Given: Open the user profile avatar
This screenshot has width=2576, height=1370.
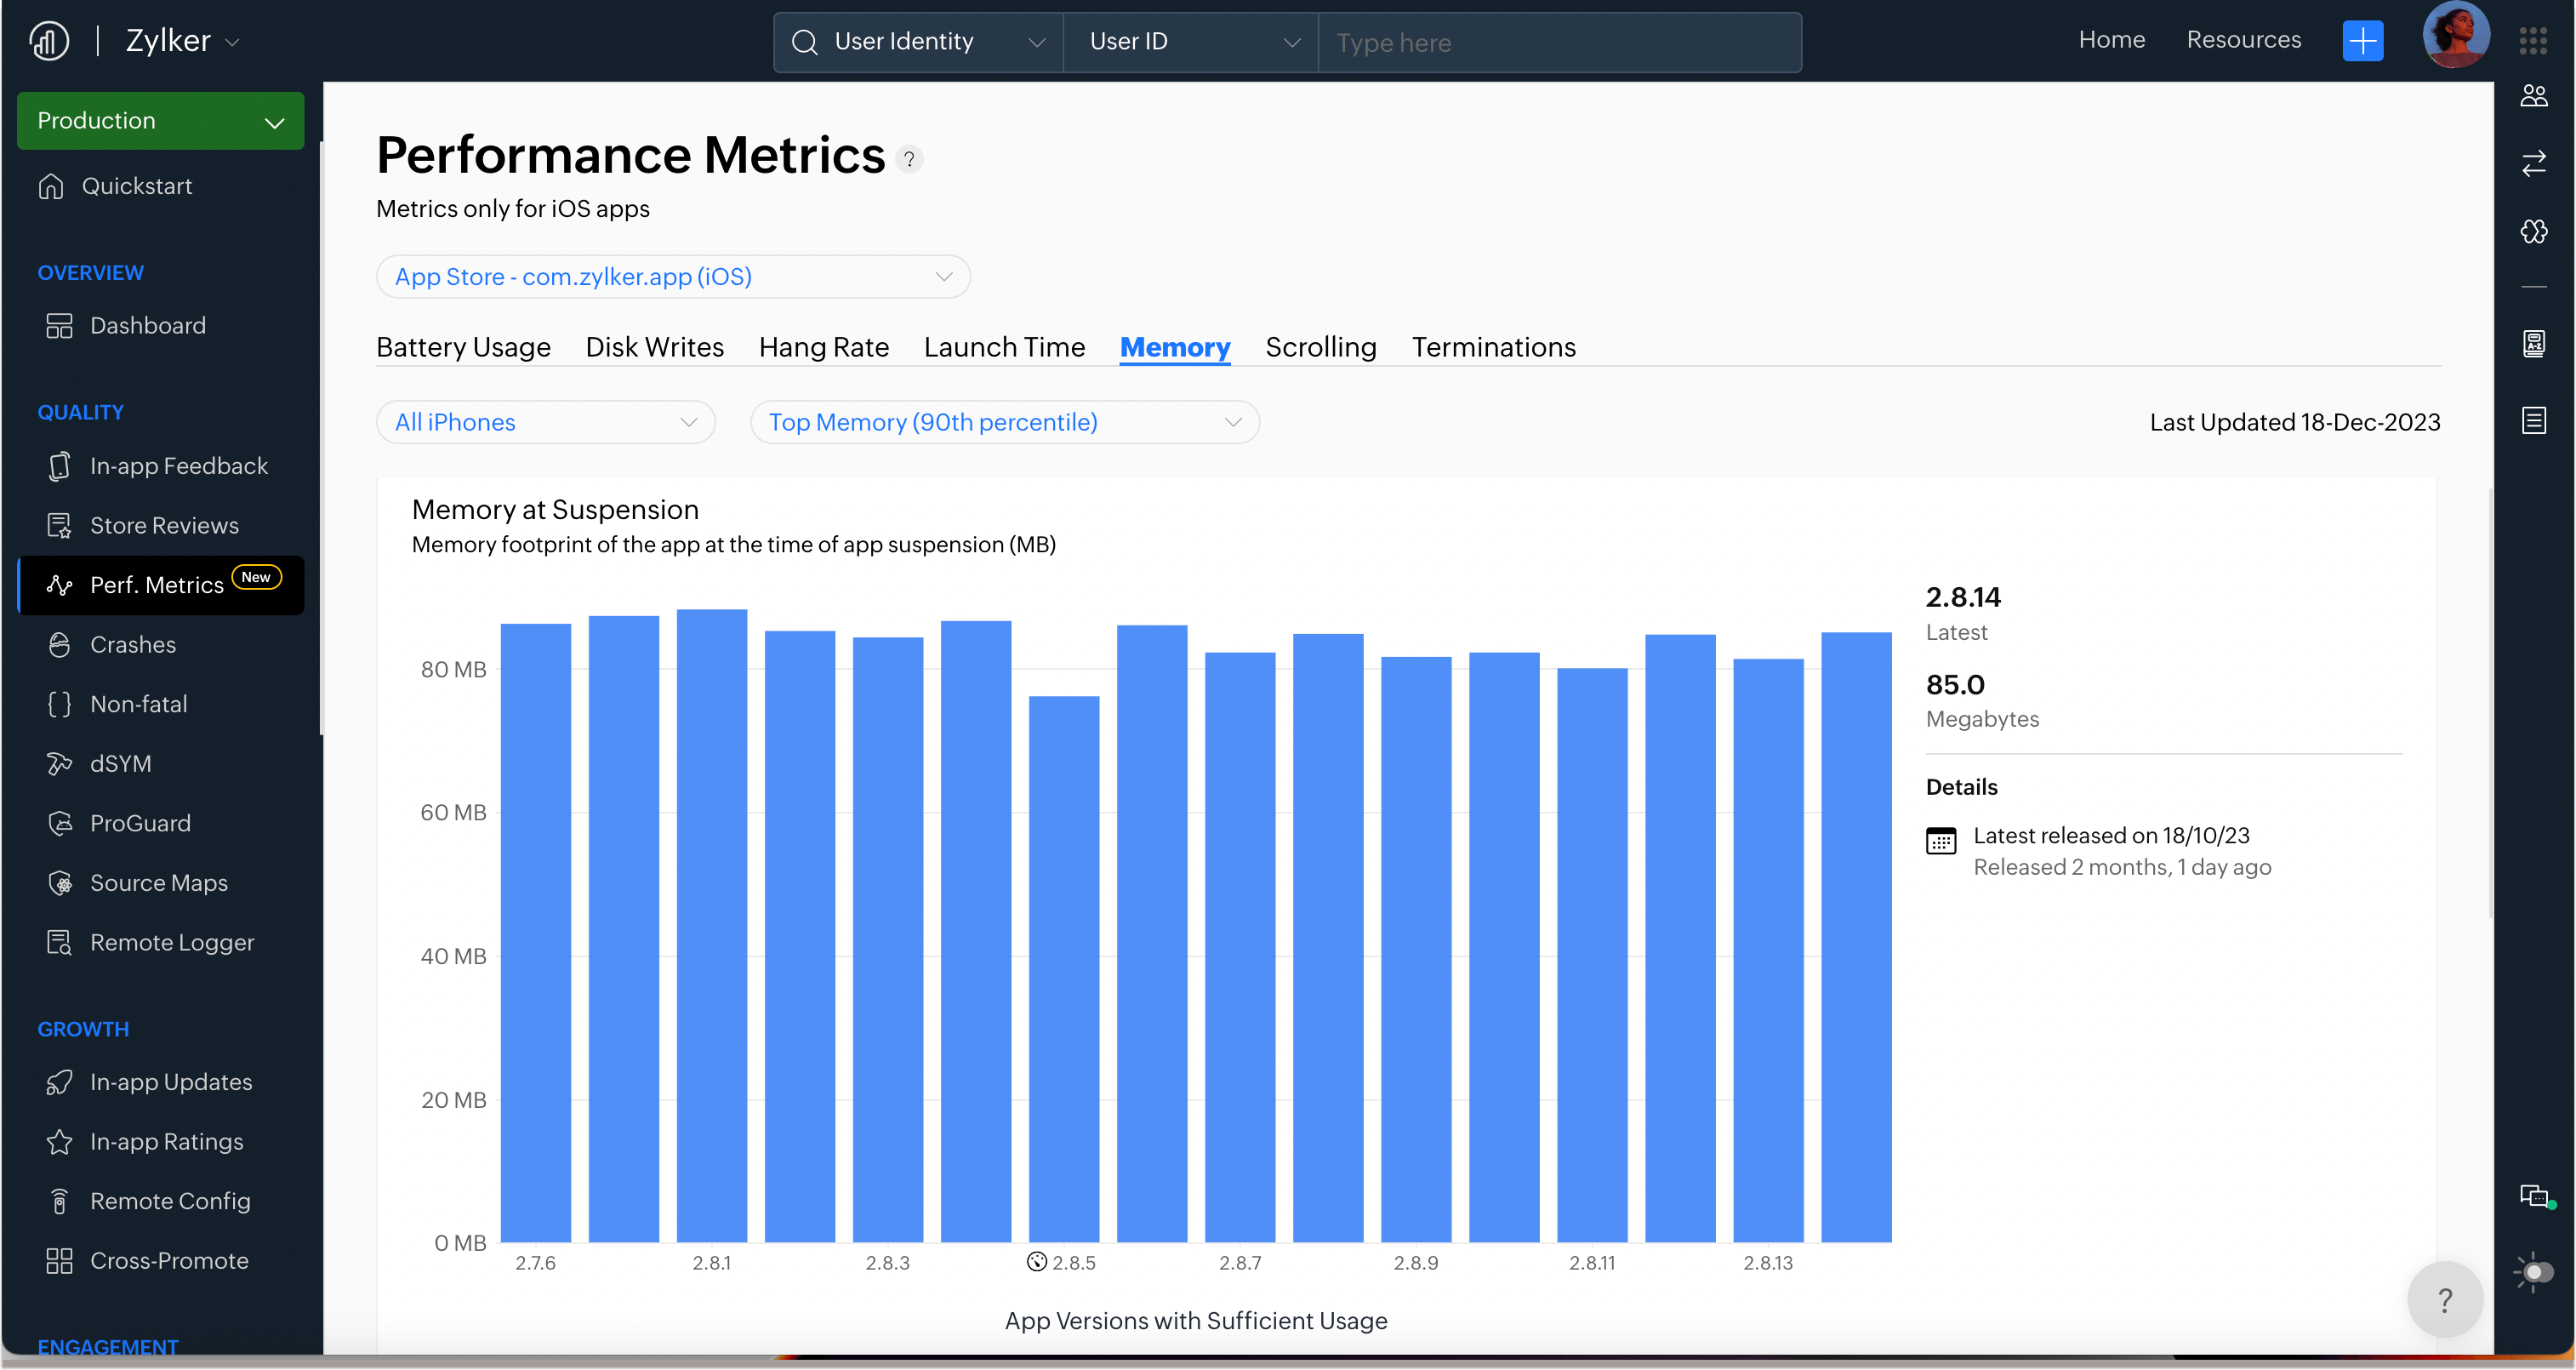Looking at the screenshot, I should coord(2455,37).
